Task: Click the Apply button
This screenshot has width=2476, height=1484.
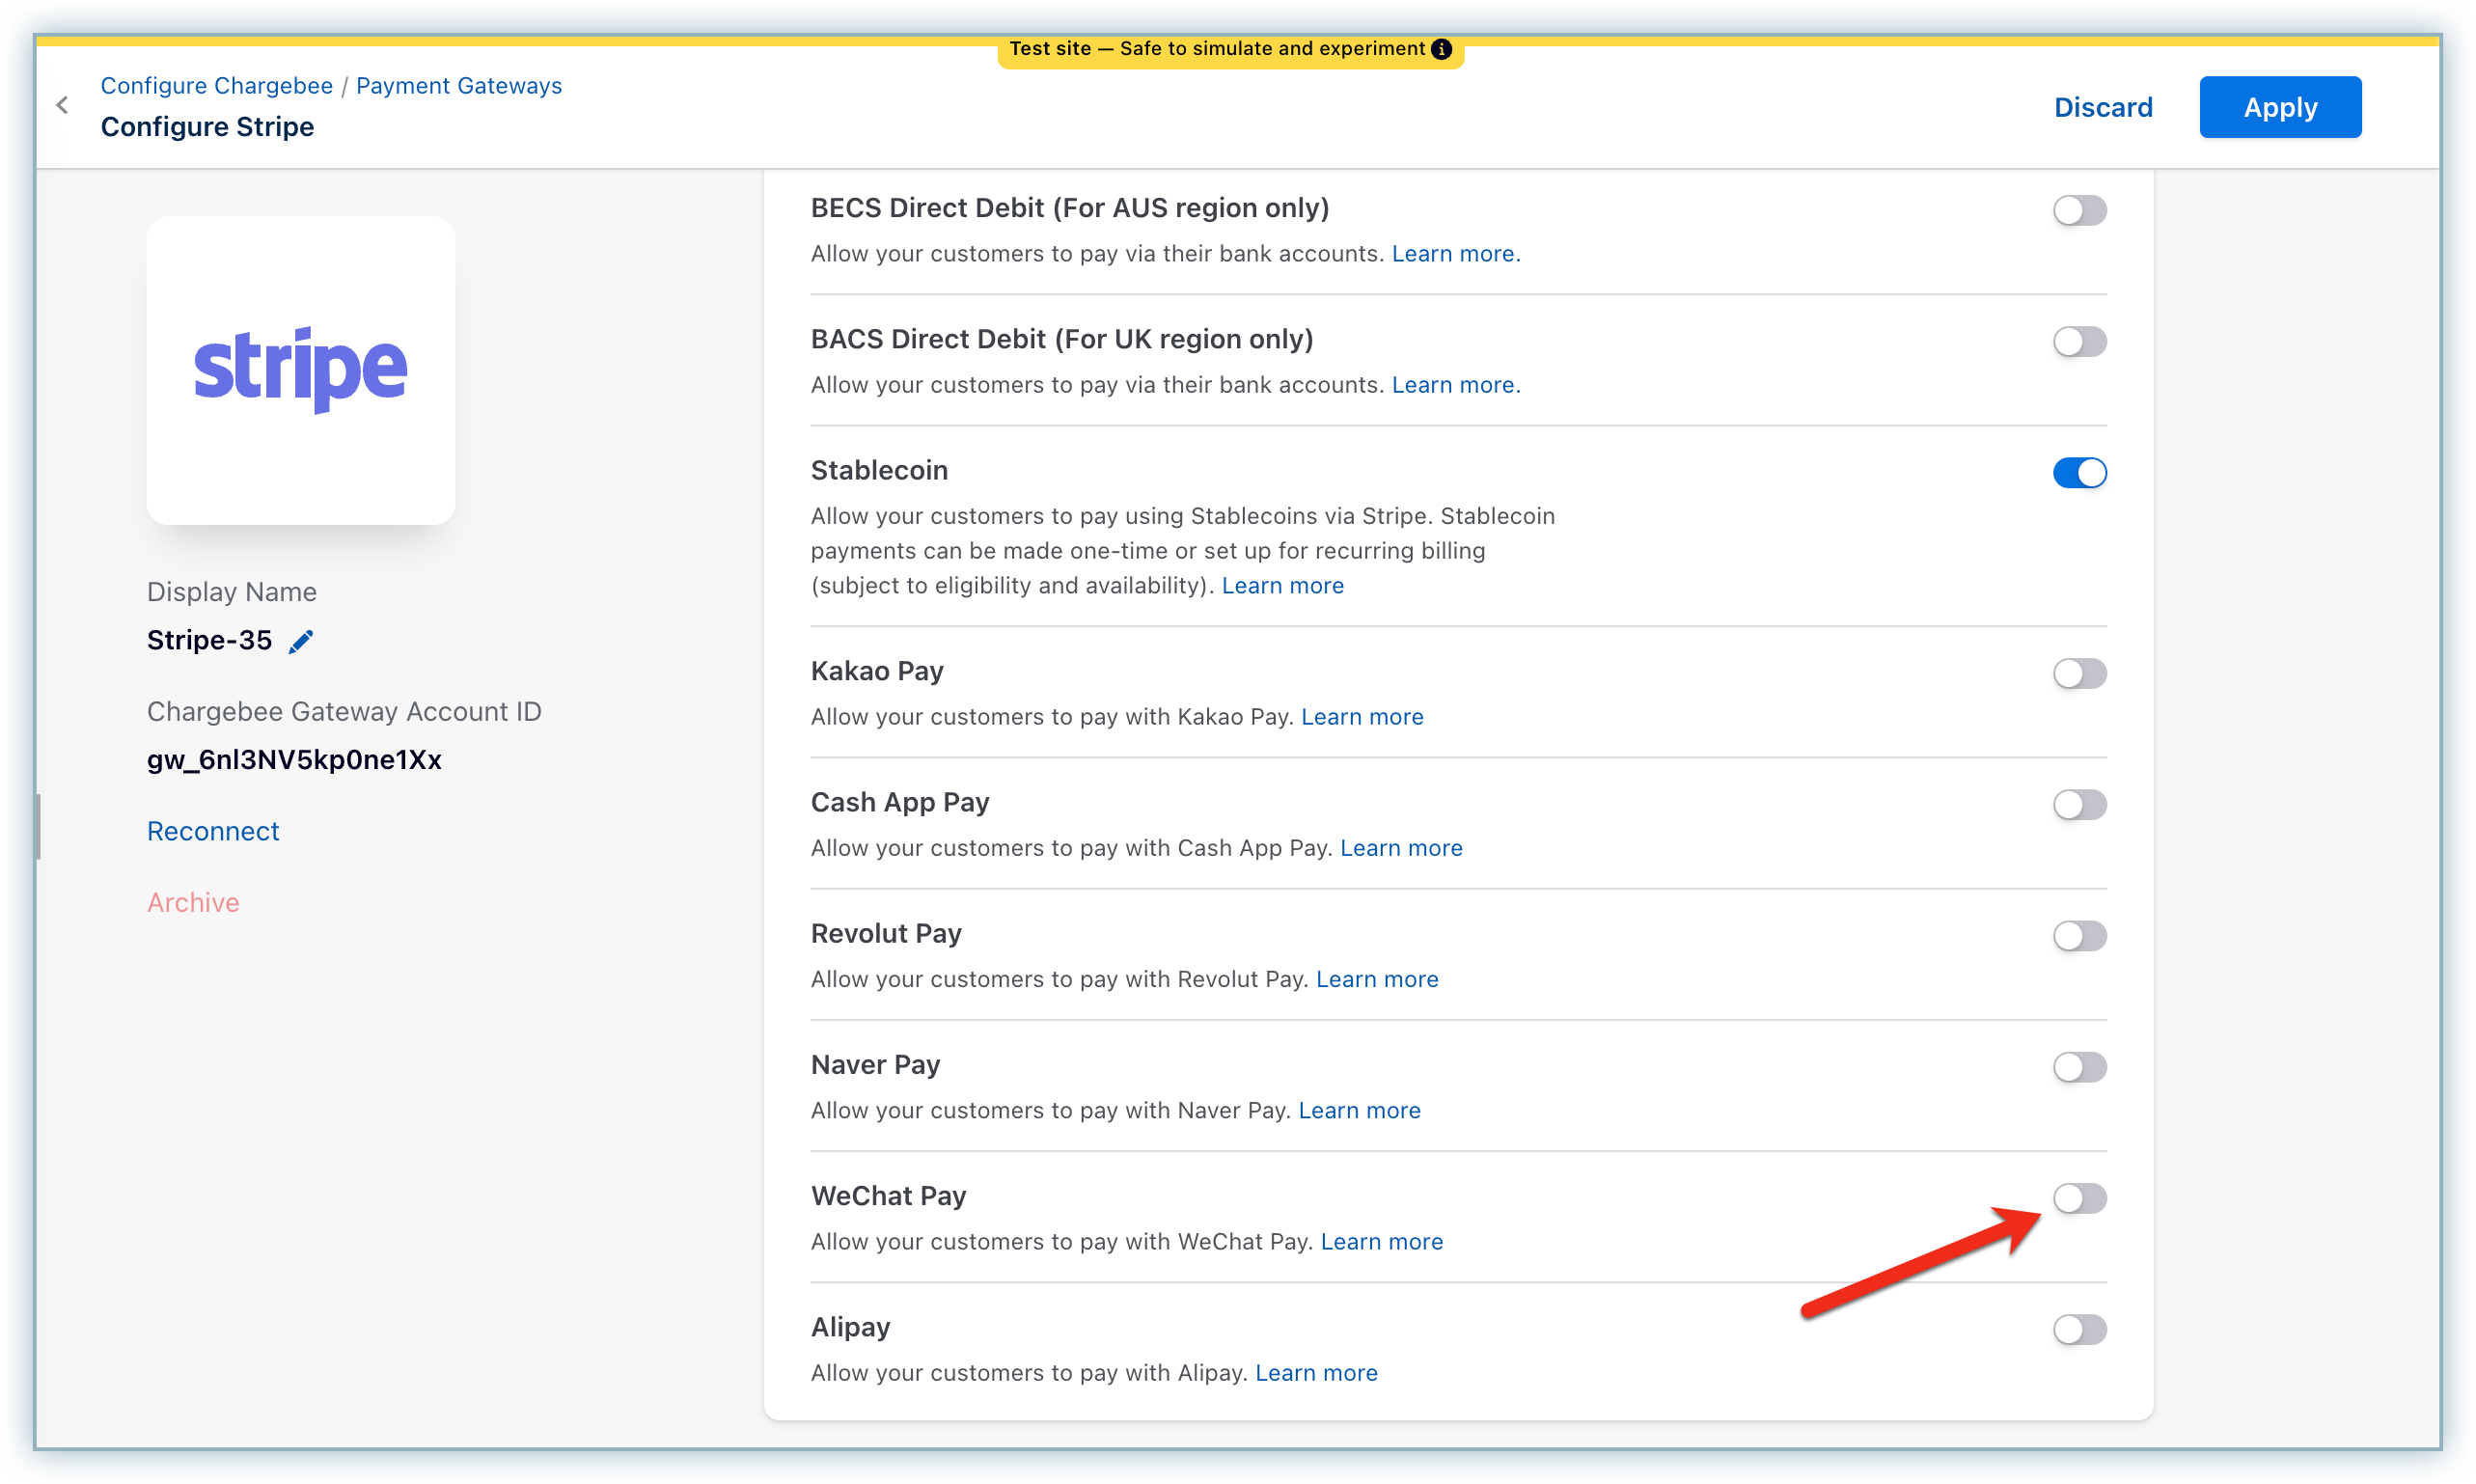Action: [2279, 107]
